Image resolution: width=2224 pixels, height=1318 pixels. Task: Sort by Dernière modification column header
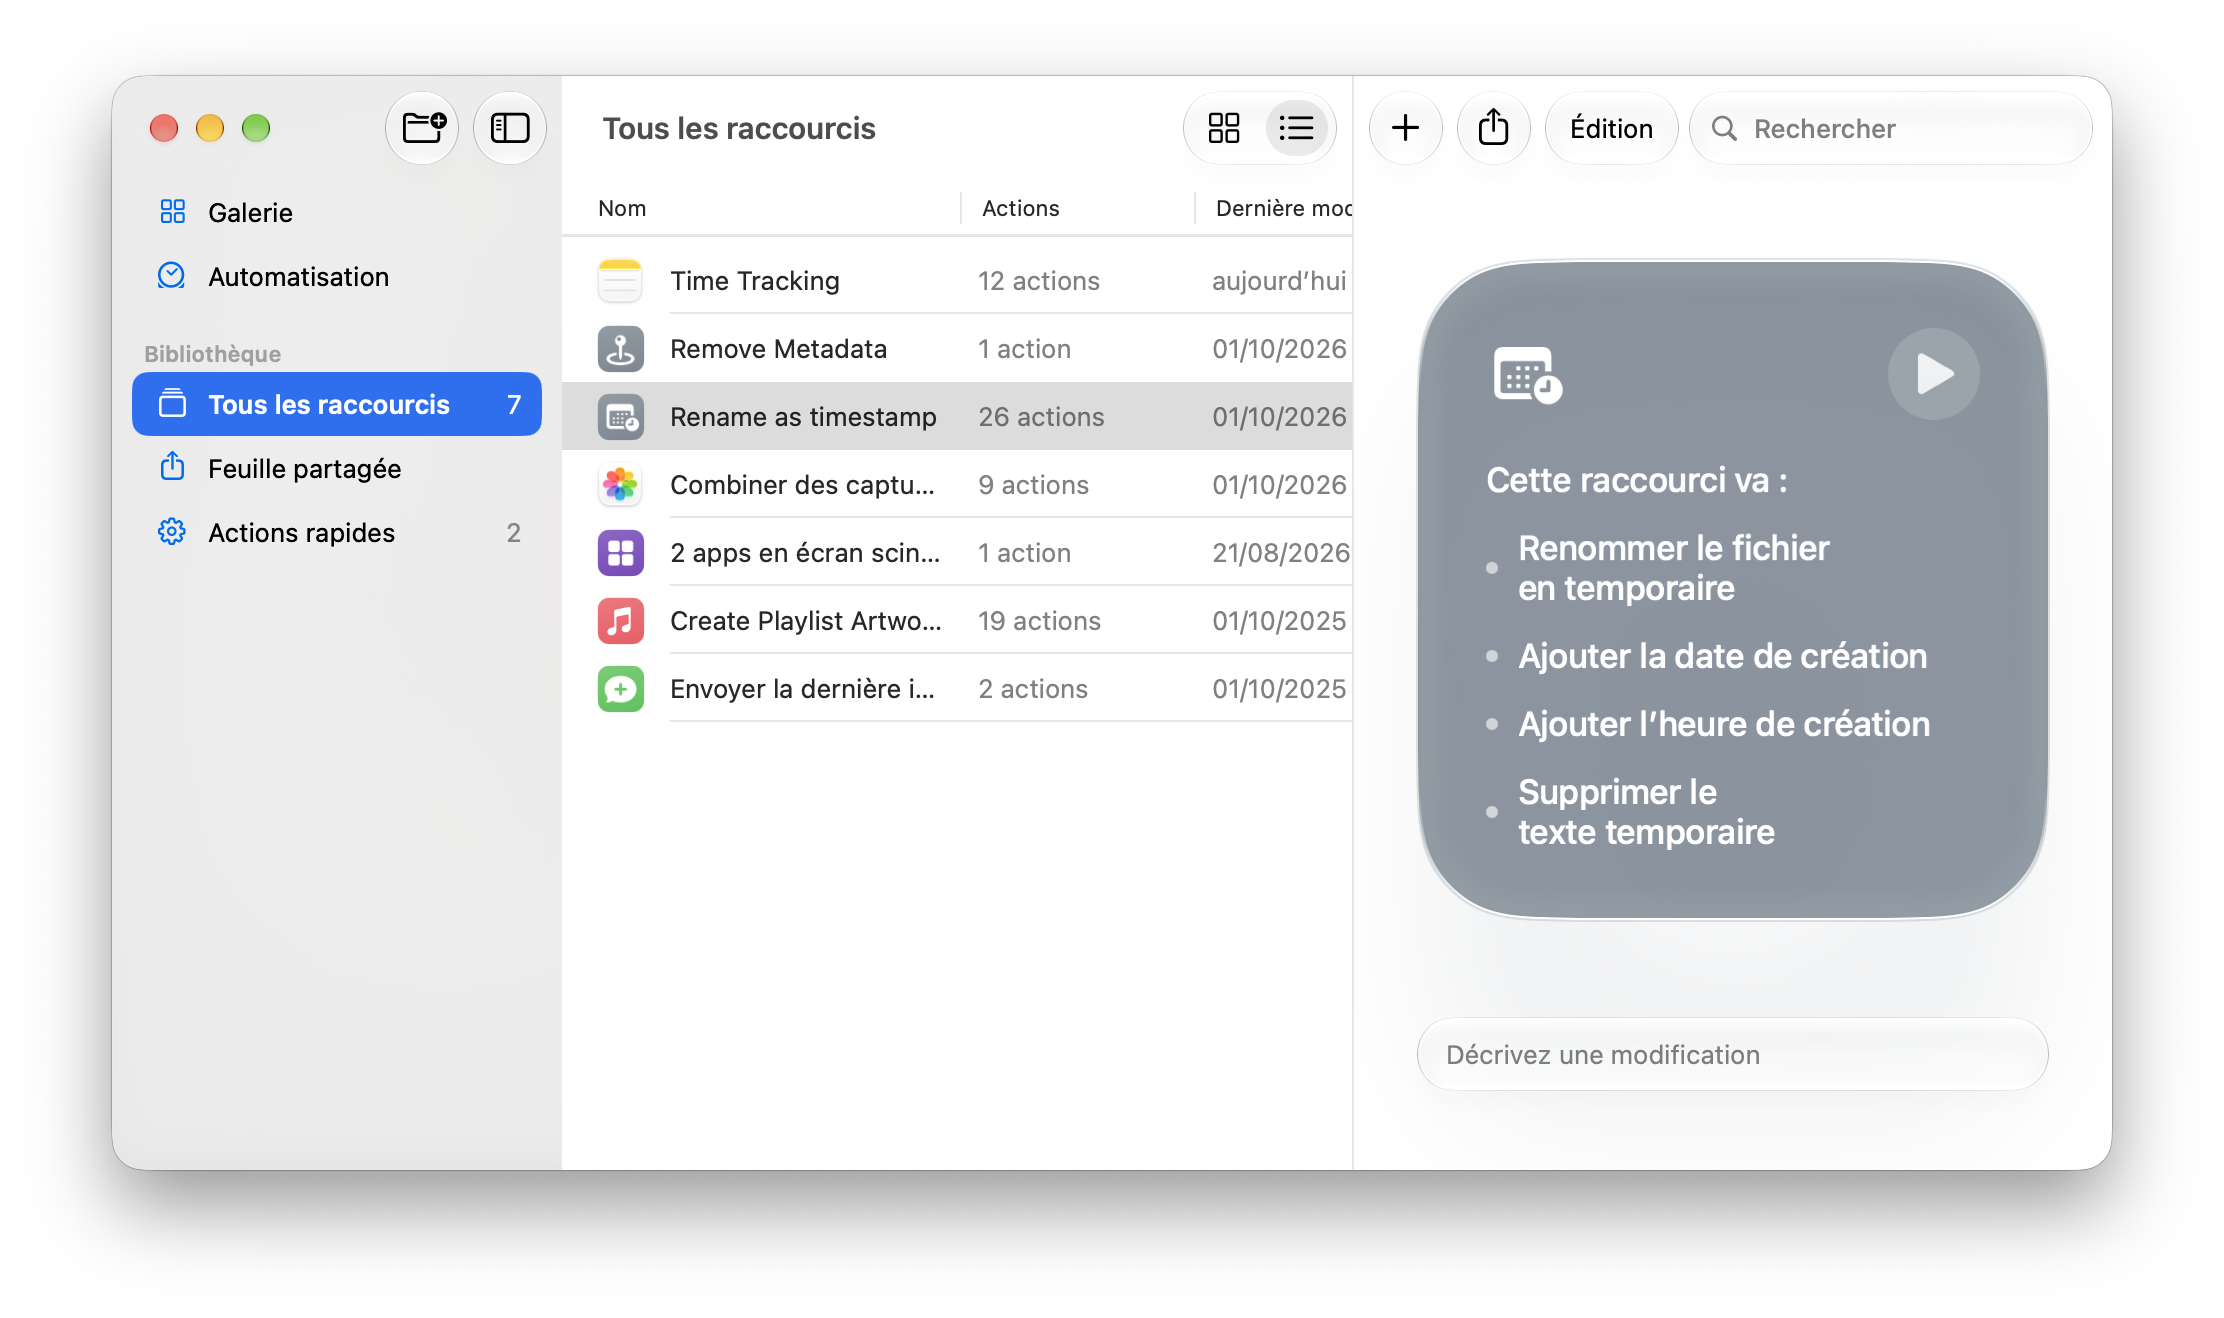pos(1283,208)
